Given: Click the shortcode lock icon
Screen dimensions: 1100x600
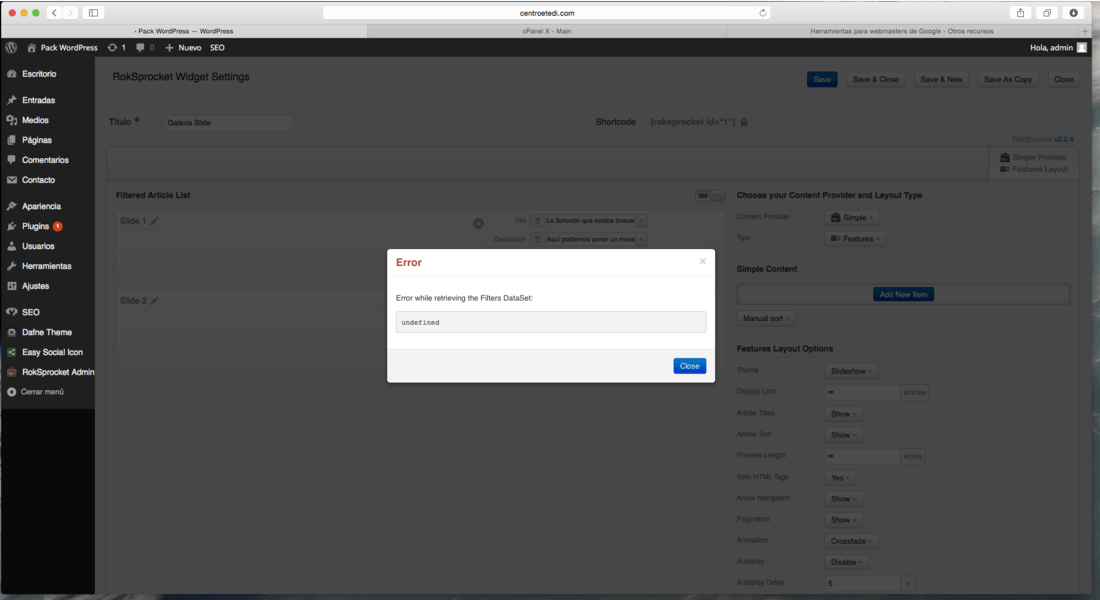Looking at the screenshot, I should click(744, 121).
